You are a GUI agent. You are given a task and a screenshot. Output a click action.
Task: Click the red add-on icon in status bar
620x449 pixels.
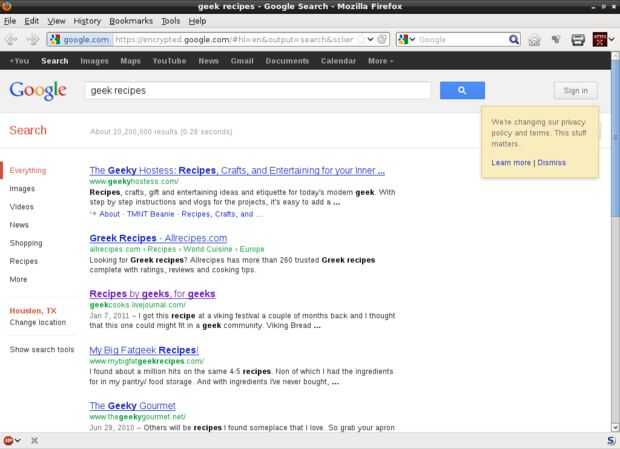pos(8,440)
